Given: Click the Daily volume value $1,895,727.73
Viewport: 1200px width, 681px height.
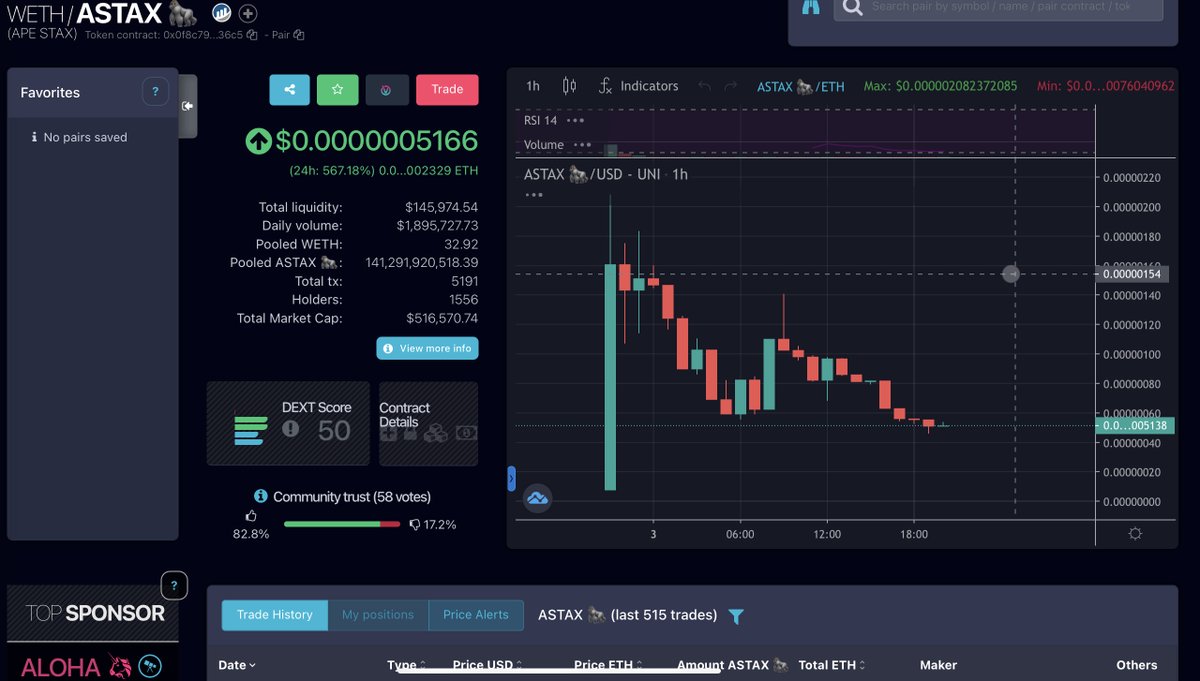Looking at the screenshot, I should coord(437,226).
